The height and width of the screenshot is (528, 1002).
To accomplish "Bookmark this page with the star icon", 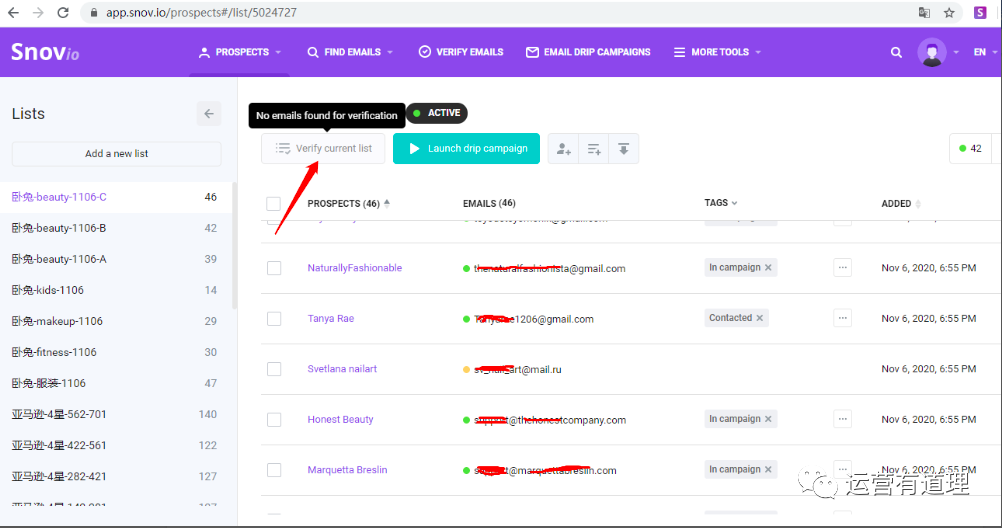I will (949, 13).
